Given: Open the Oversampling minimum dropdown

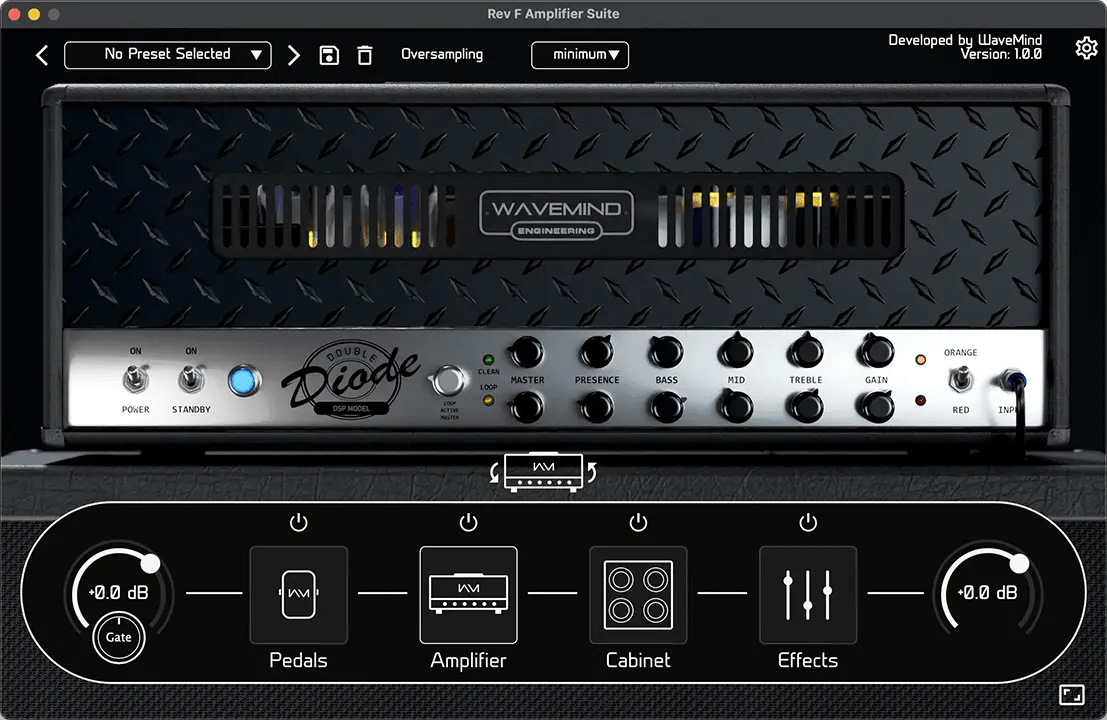Looking at the screenshot, I should [x=580, y=55].
